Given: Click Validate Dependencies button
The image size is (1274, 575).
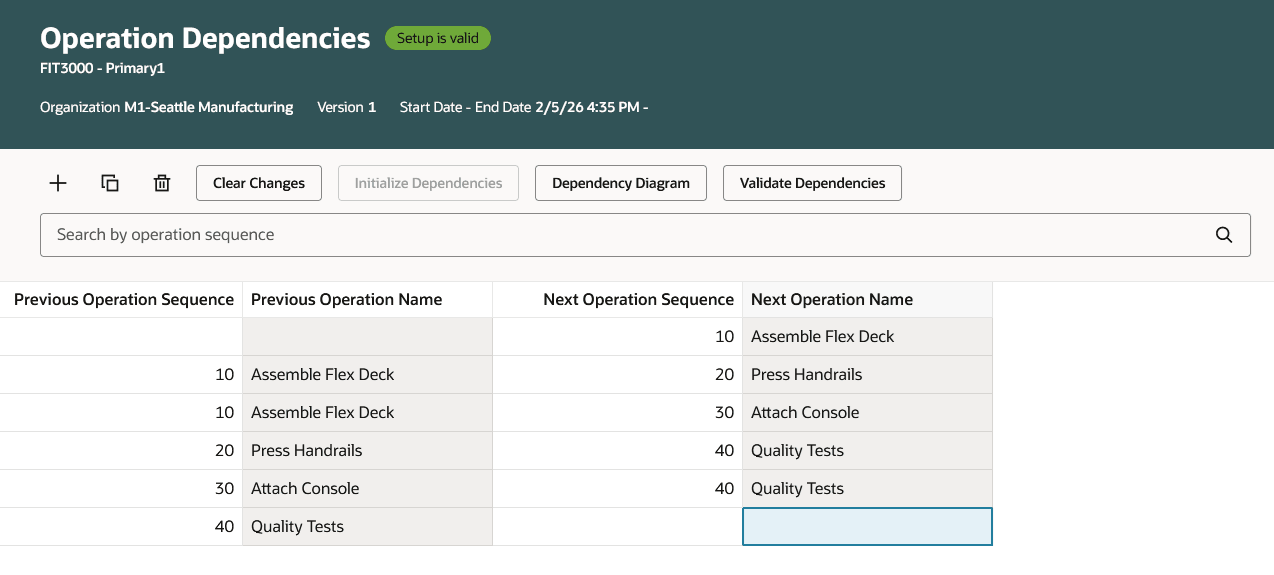Looking at the screenshot, I should [x=812, y=183].
